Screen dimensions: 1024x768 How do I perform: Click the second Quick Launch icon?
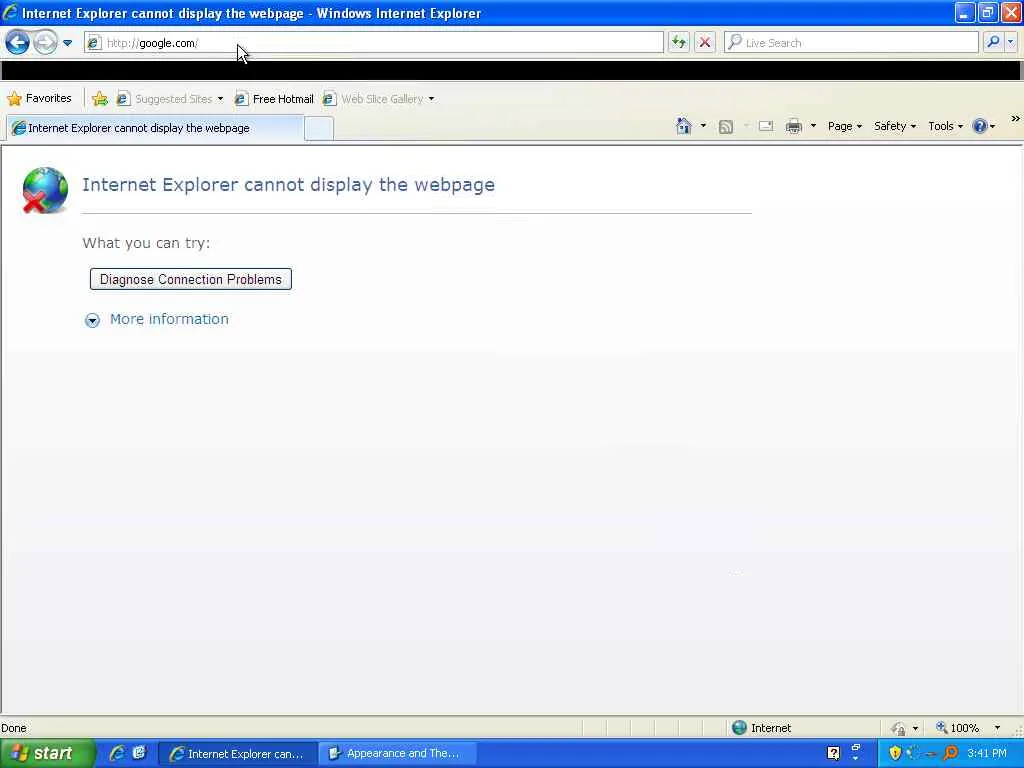pos(139,753)
